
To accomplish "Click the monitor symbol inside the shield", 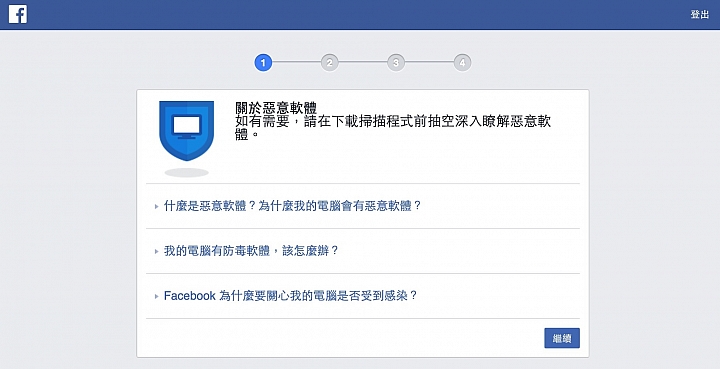I will 186,126.
